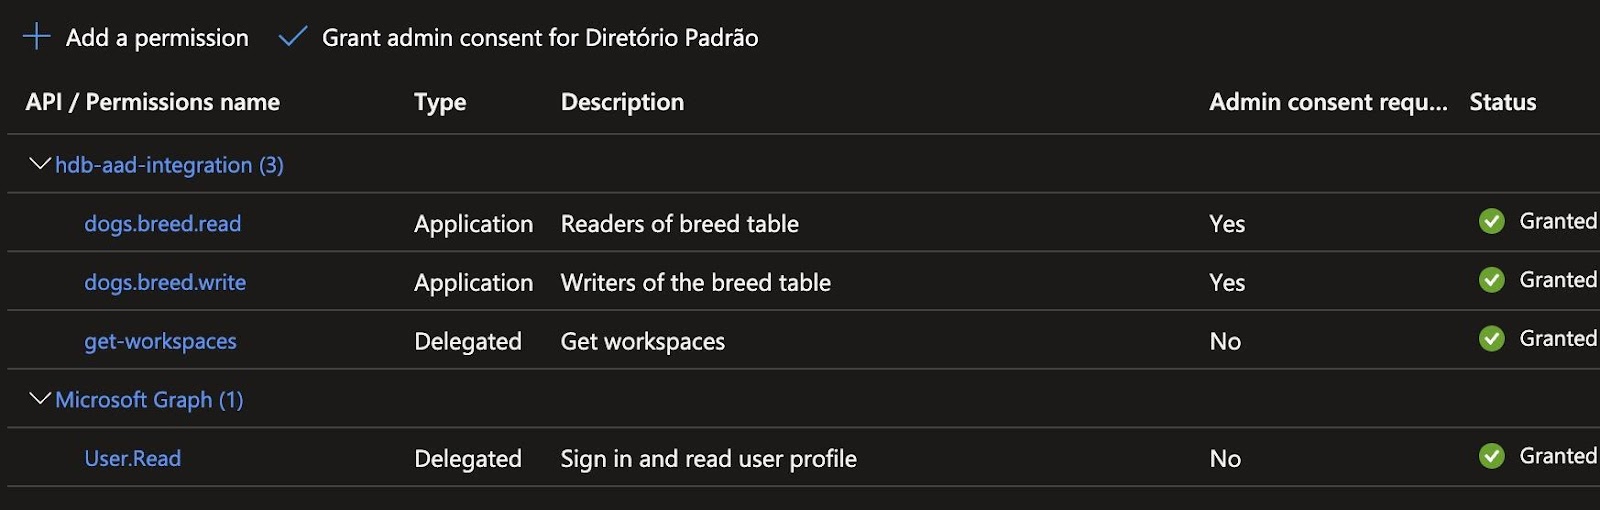Screen dimensions: 1600x510
Task: Open the hdb-aad-integration API link
Action: point(169,165)
